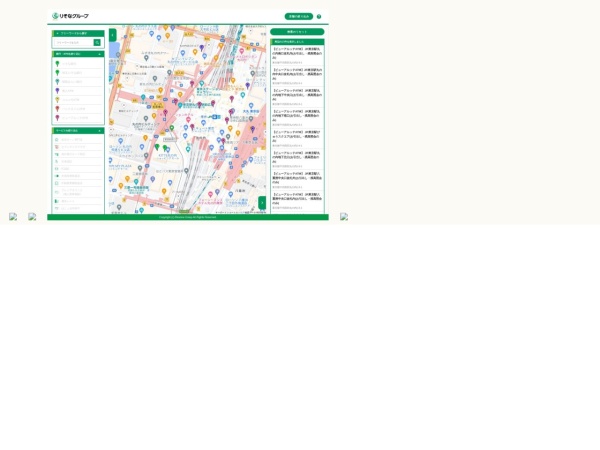
Task: Click the green button beside the help icon
Action: click(298, 16)
